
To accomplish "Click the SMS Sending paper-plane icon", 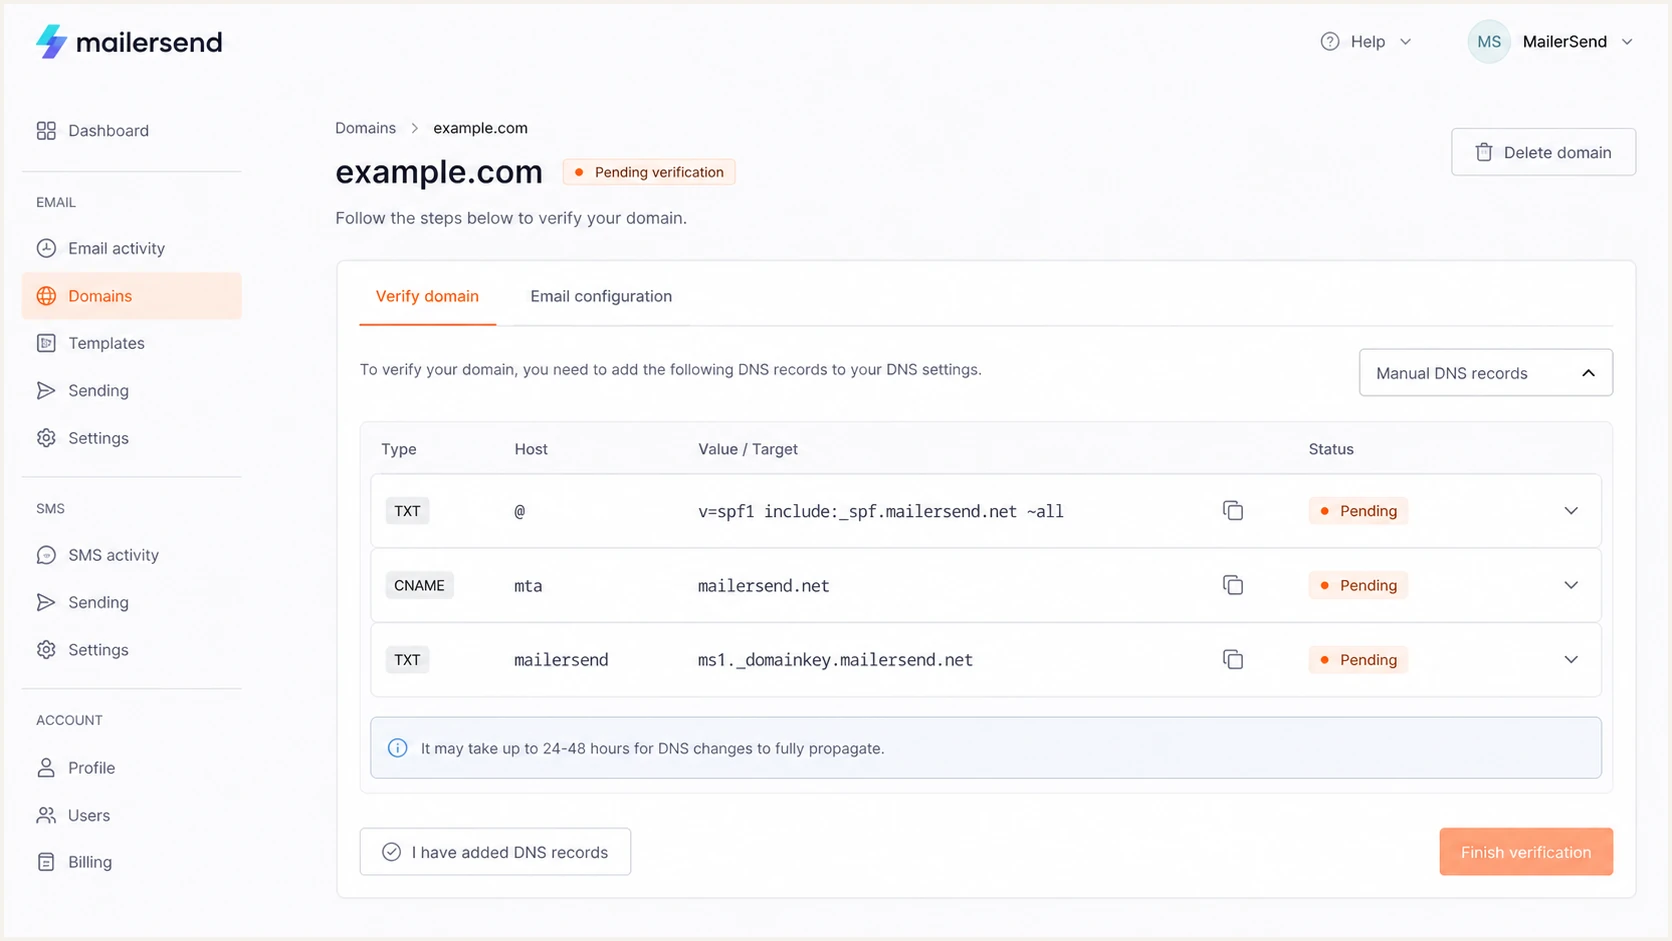I will pos(46,602).
